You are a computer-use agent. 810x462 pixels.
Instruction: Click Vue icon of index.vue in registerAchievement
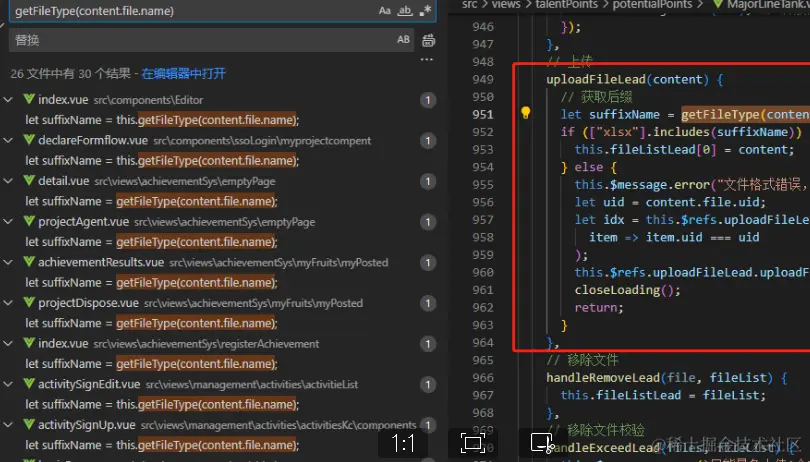(x=29, y=343)
